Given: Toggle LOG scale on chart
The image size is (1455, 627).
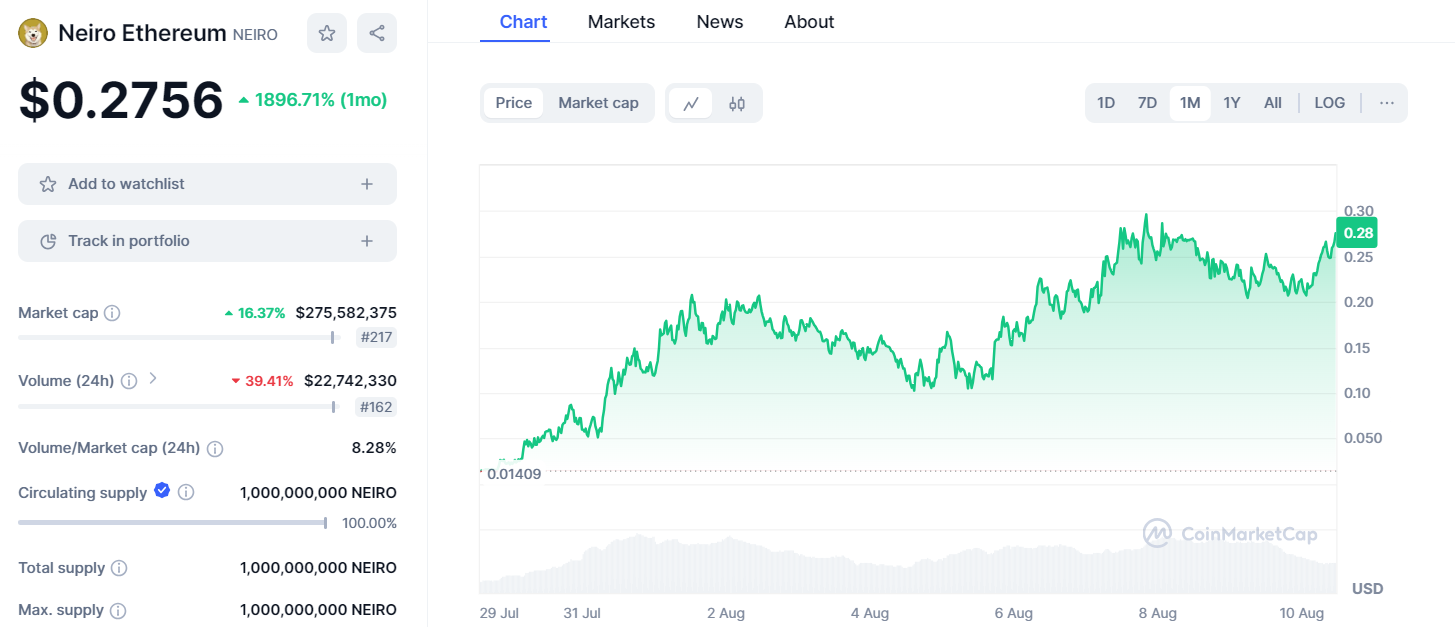Looking at the screenshot, I should pos(1329,103).
